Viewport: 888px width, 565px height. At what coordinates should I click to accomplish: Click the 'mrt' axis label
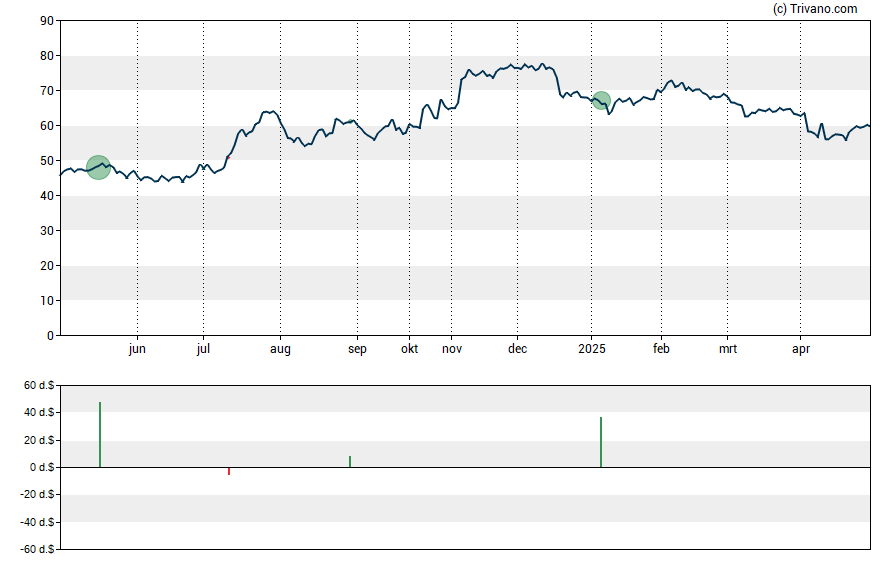click(x=728, y=349)
